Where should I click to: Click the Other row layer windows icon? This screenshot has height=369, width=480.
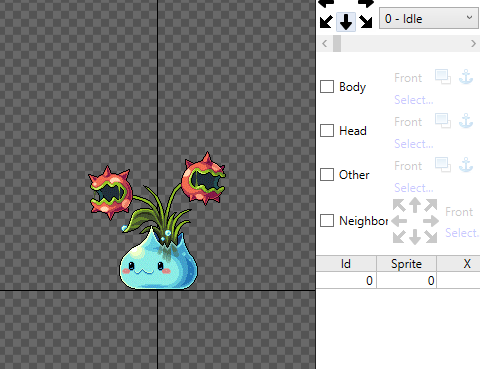coord(443,165)
